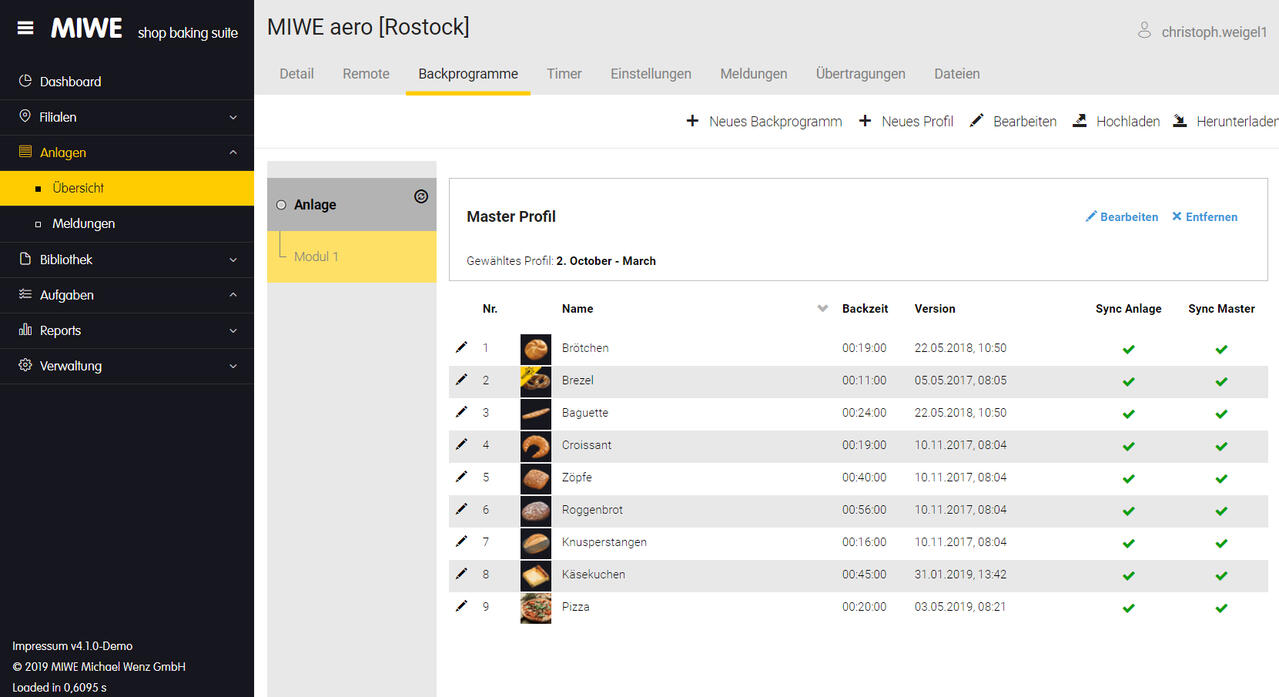
Task: Open the Timer tab
Action: 564,74
